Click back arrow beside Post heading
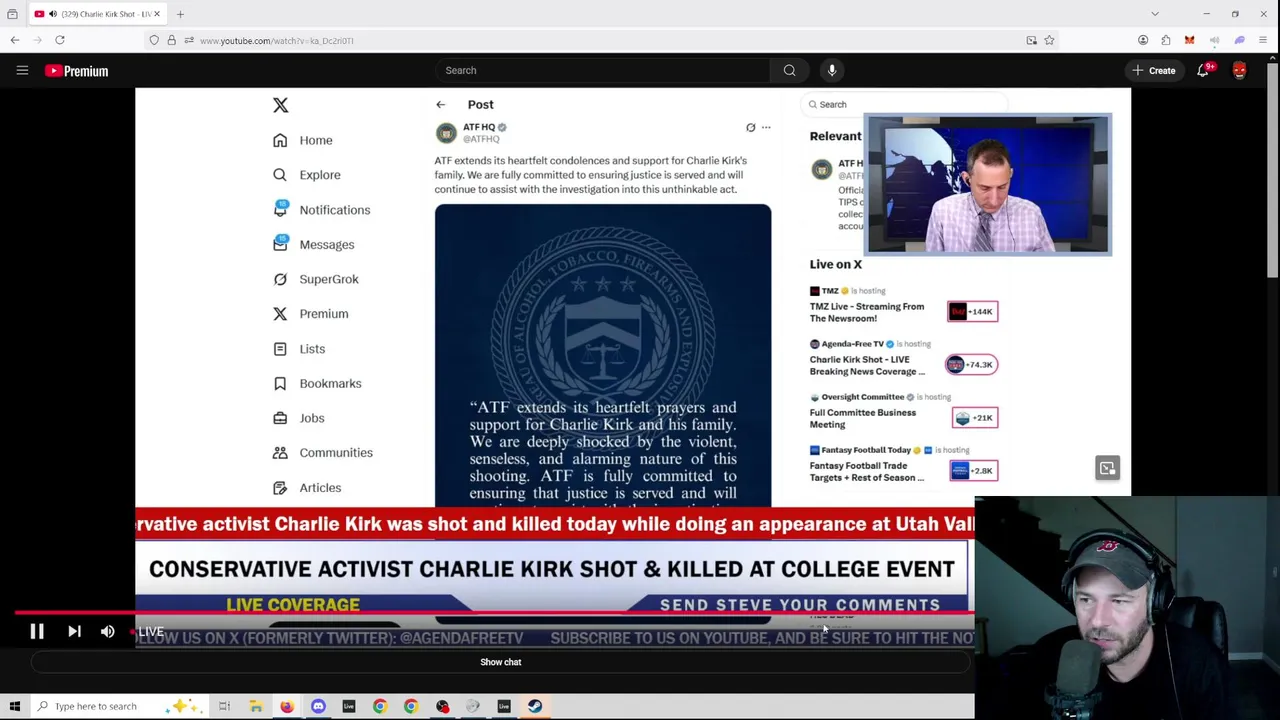This screenshot has width=1280, height=720. tap(440, 104)
